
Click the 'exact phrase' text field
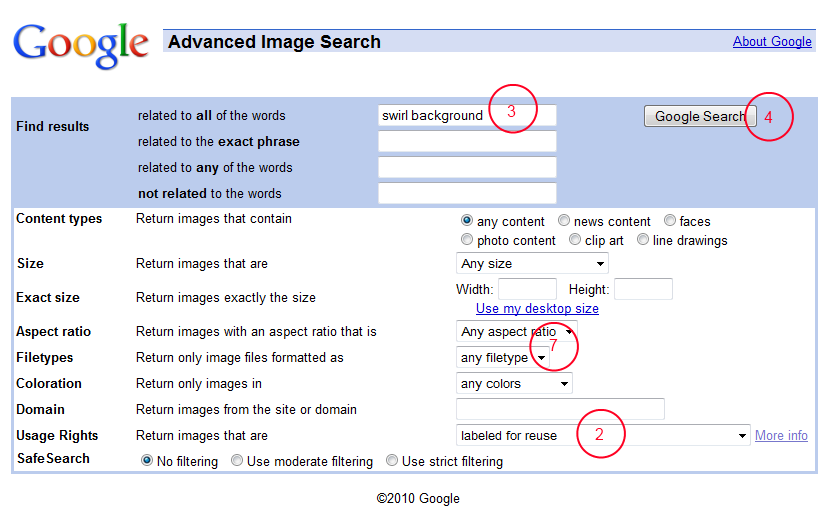467,141
